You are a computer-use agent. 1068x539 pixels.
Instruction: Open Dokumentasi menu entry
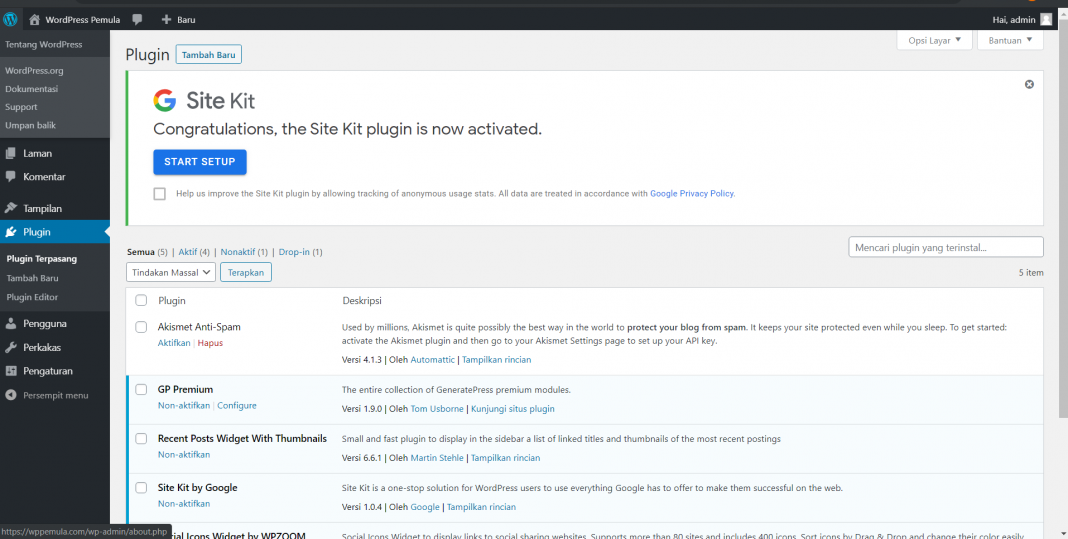(31, 89)
